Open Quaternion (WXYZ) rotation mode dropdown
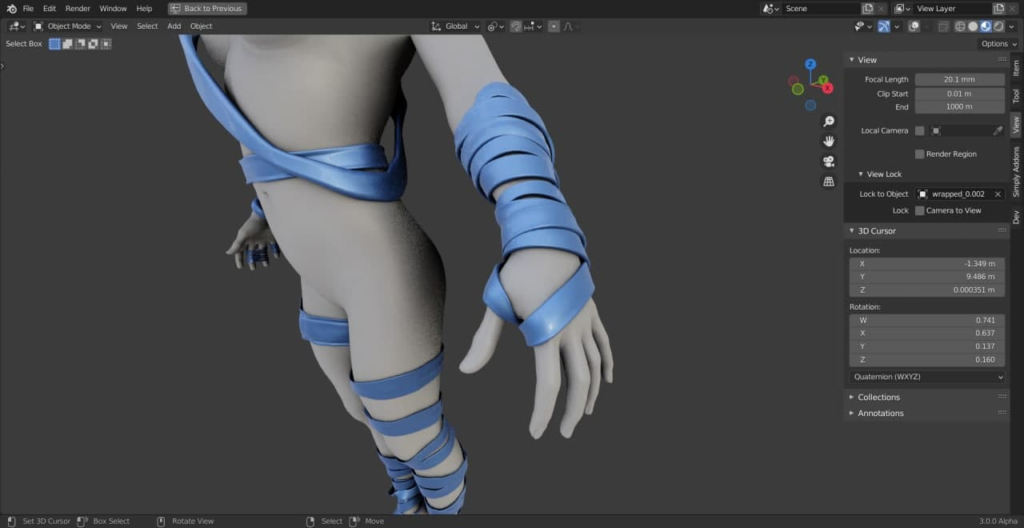Image resolution: width=1024 pixels, height=528 pixels. click(927, 376)
